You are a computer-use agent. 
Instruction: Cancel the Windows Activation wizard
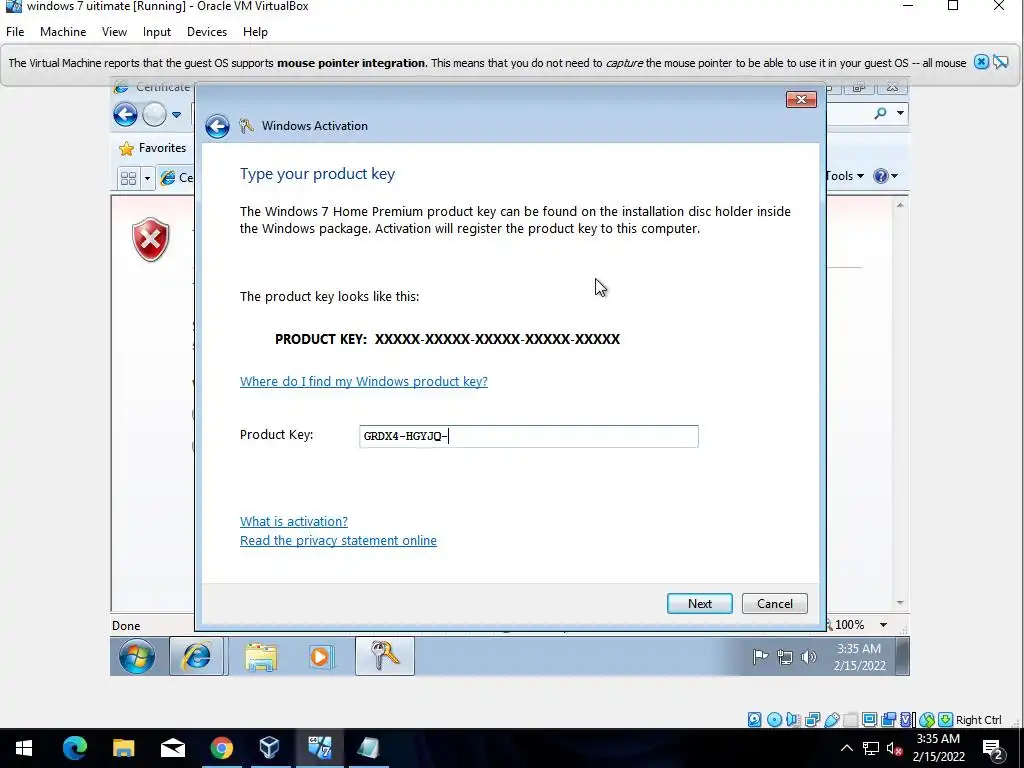(x=775, y=603)
